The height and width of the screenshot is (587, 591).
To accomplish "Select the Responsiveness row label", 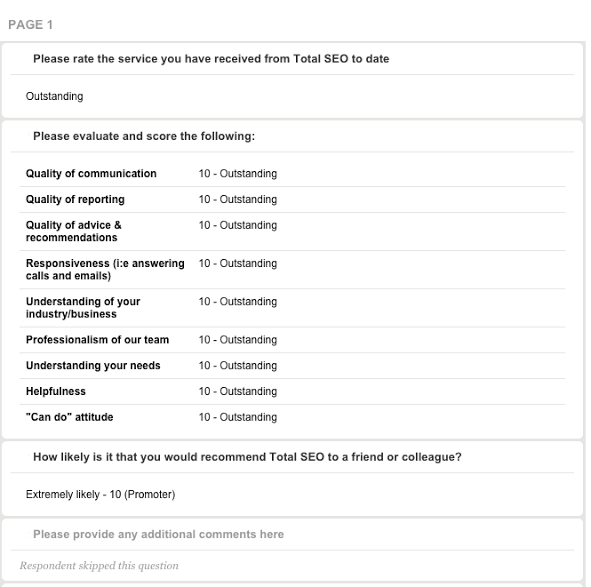I will (105, 269).
